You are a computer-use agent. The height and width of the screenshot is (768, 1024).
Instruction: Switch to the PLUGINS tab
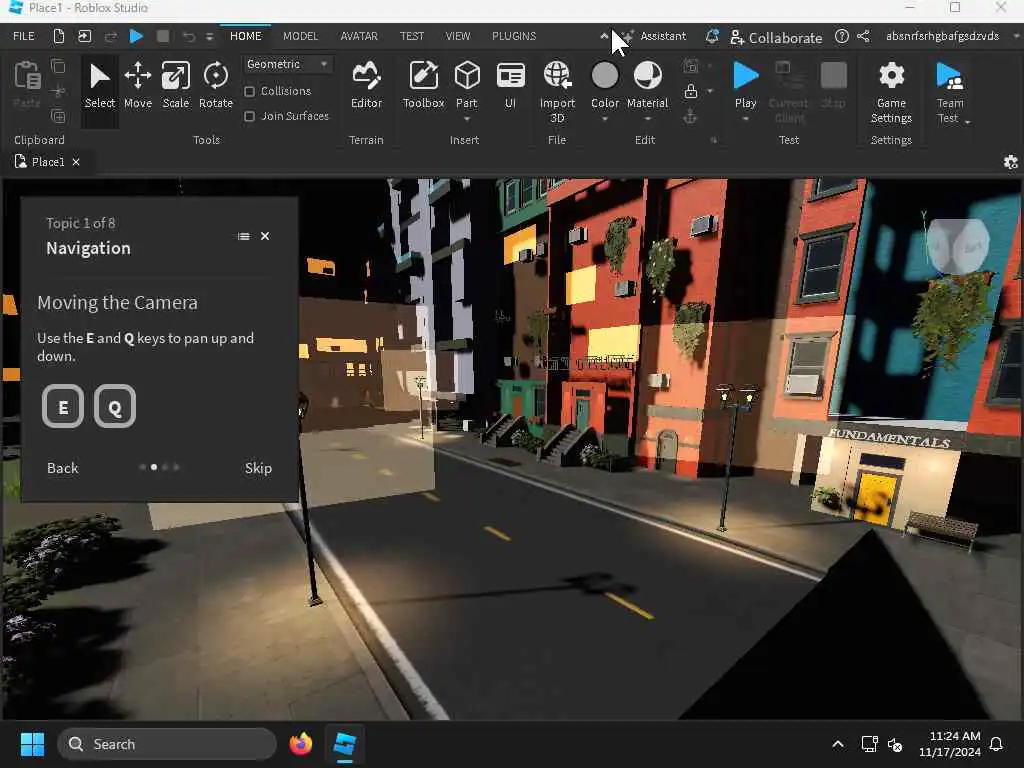[514, 36]
